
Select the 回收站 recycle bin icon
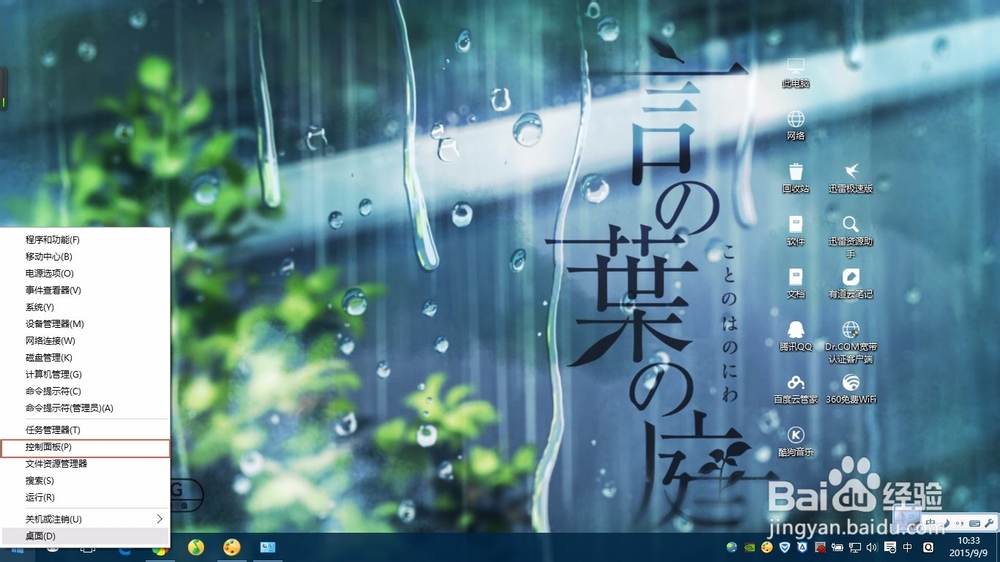[x=795, y=178]
